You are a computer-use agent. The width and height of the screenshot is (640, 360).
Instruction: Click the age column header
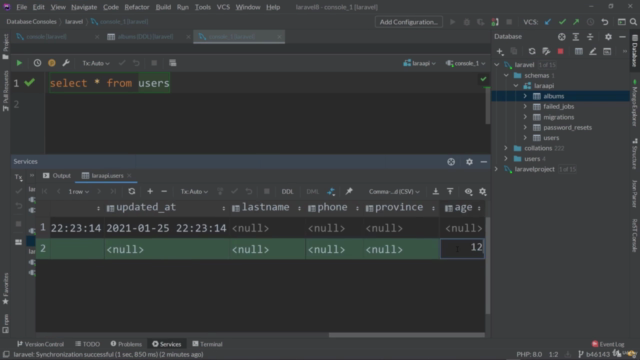[463, 208]
